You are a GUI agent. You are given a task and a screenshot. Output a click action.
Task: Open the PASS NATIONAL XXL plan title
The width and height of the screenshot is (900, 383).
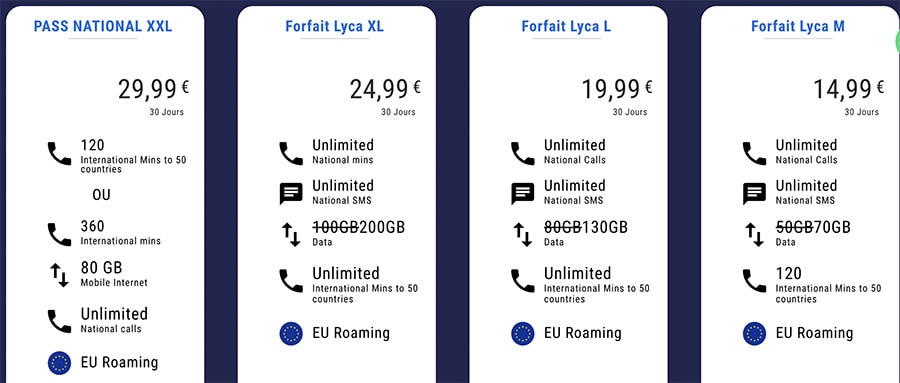point(103,26)
